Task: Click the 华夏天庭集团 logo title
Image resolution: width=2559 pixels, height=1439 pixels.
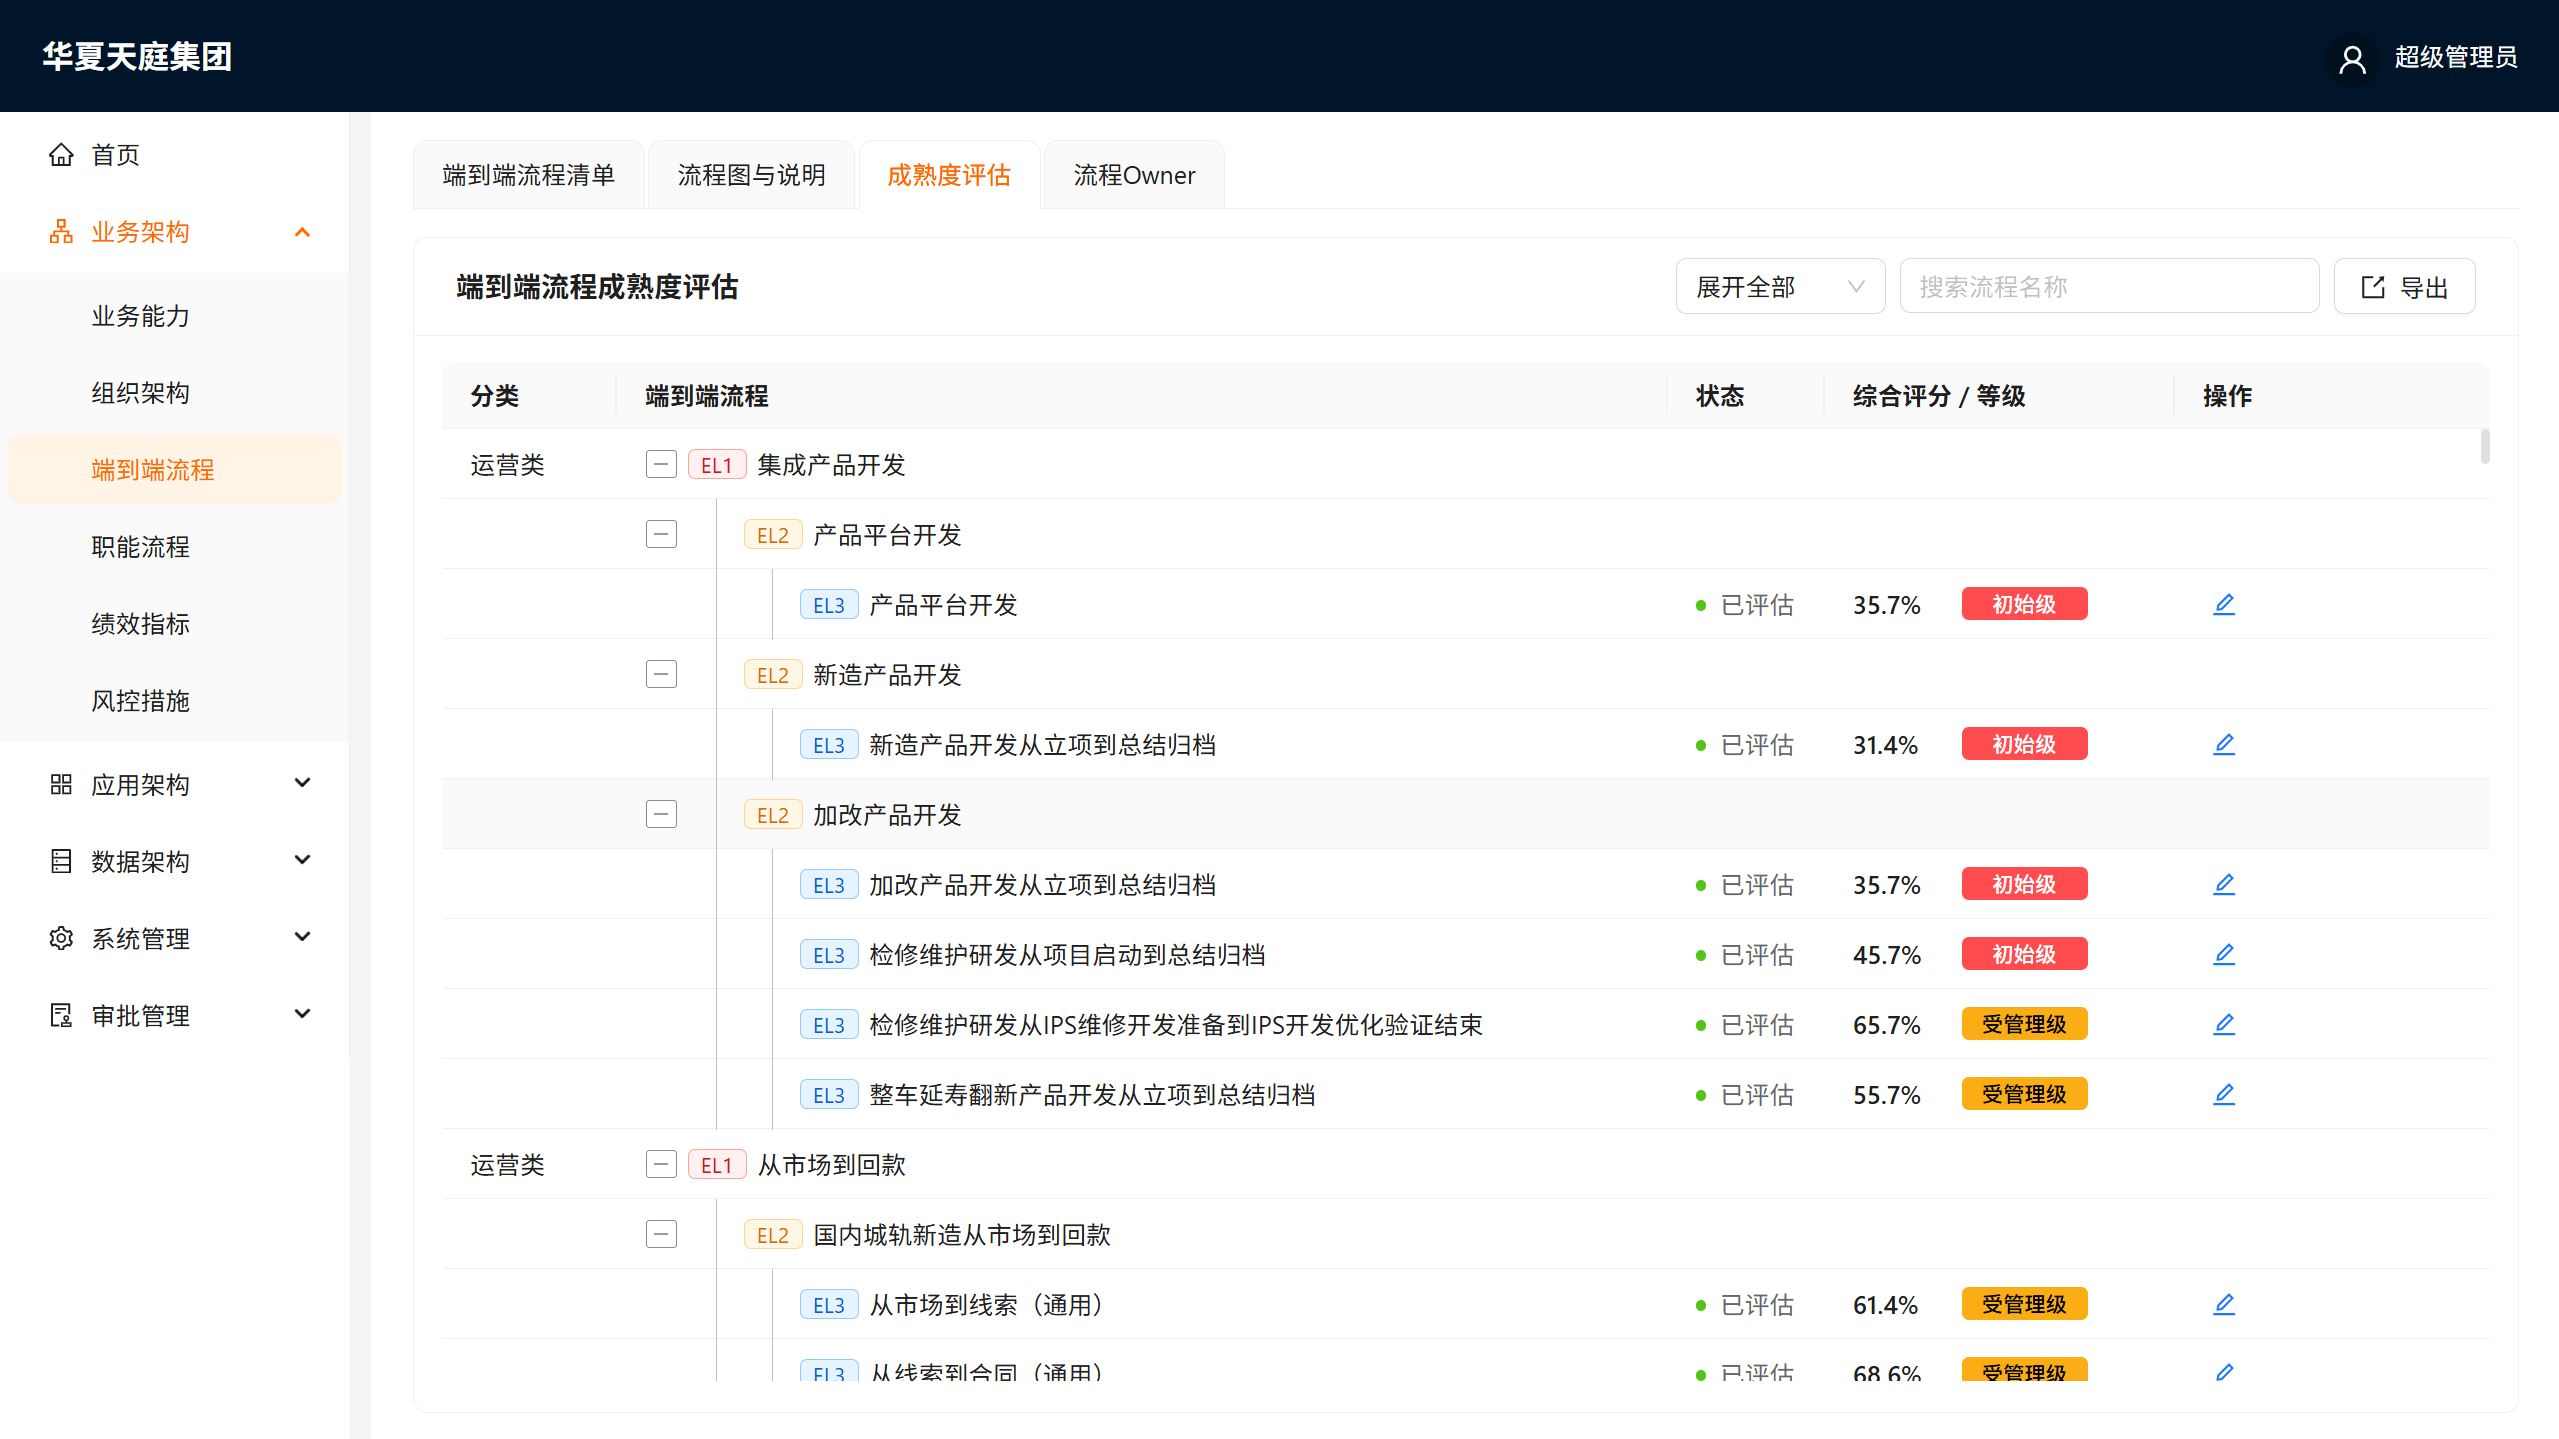Action: [137, 56]
